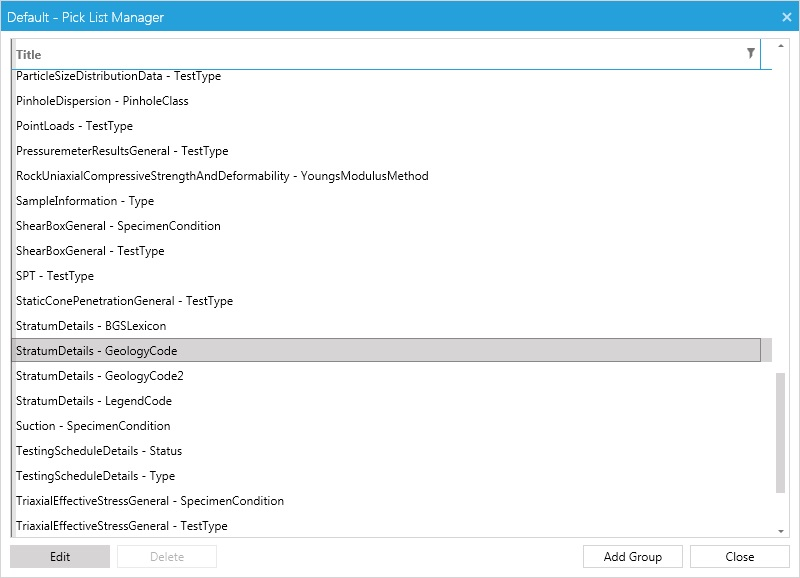Select StratumDetails - LegendCode row

[x=386, y=400]
